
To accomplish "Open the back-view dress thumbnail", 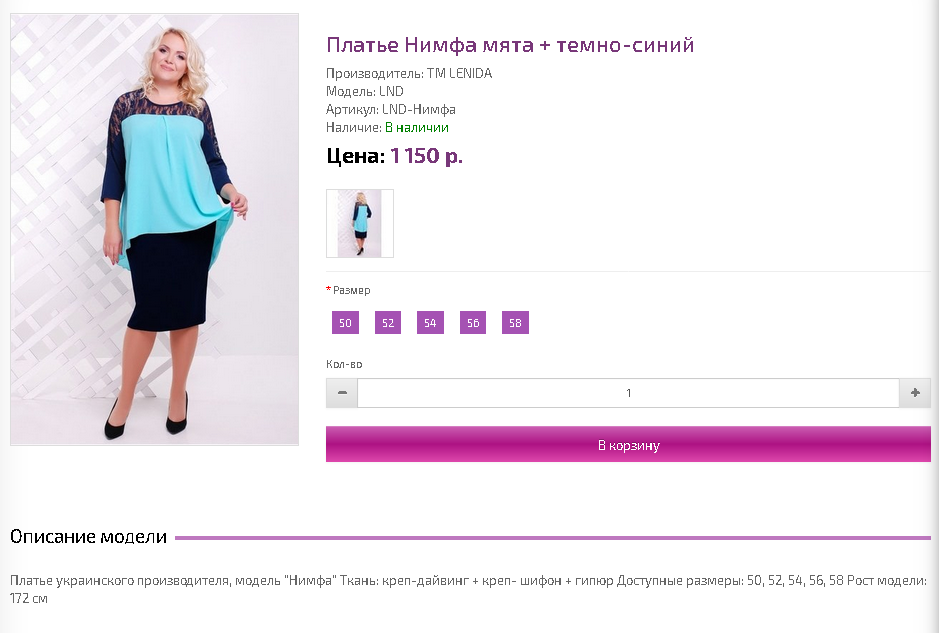I will 360,223.
